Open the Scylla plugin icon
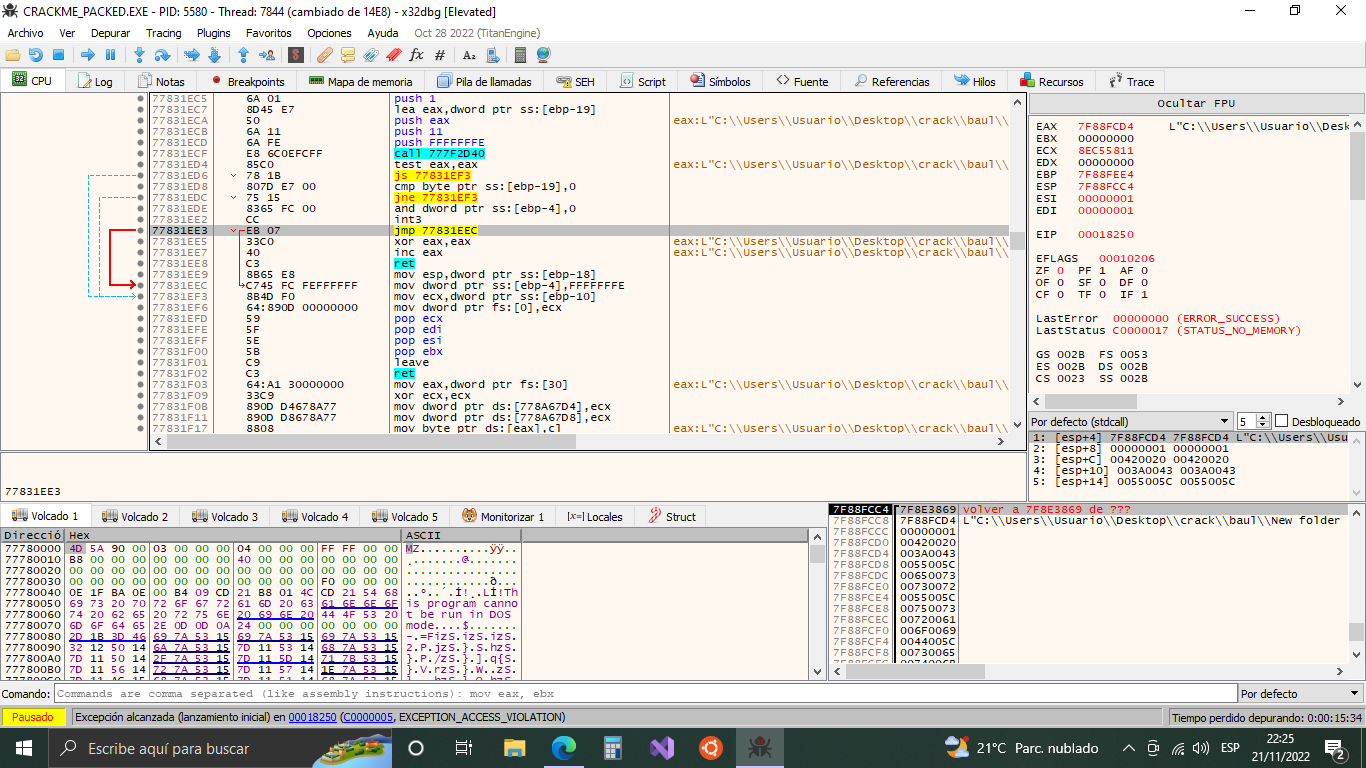 pos(296,55)
